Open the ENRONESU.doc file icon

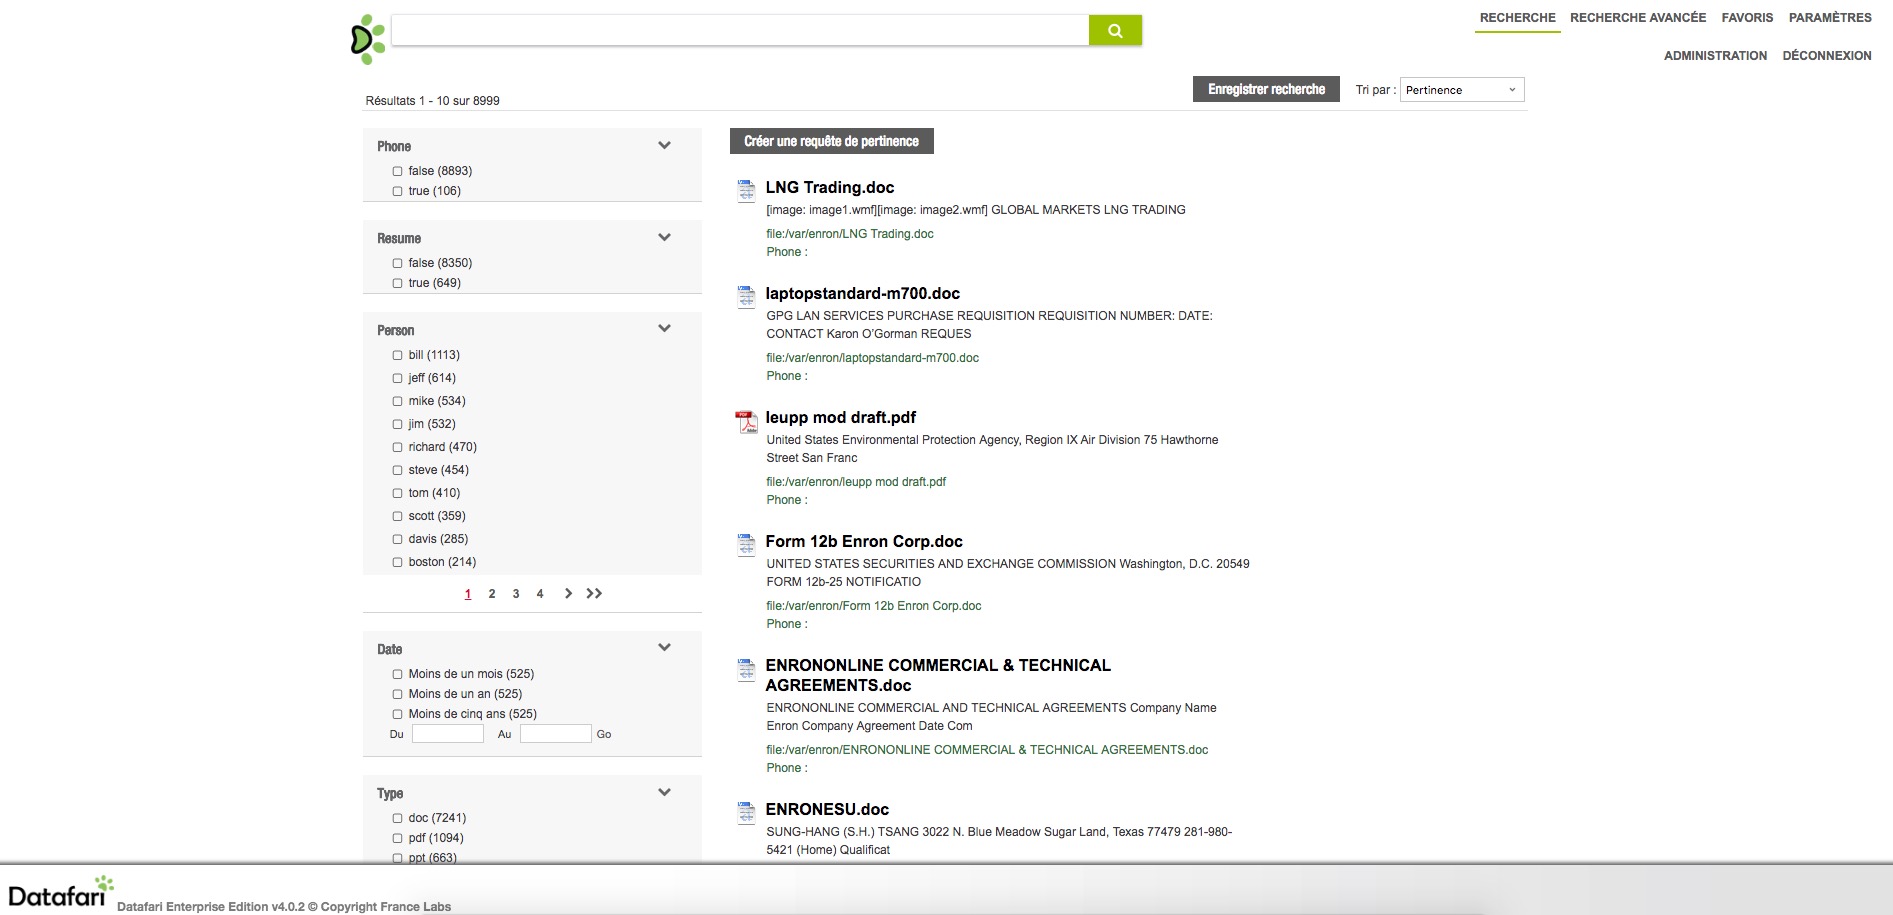coord(746,813)
